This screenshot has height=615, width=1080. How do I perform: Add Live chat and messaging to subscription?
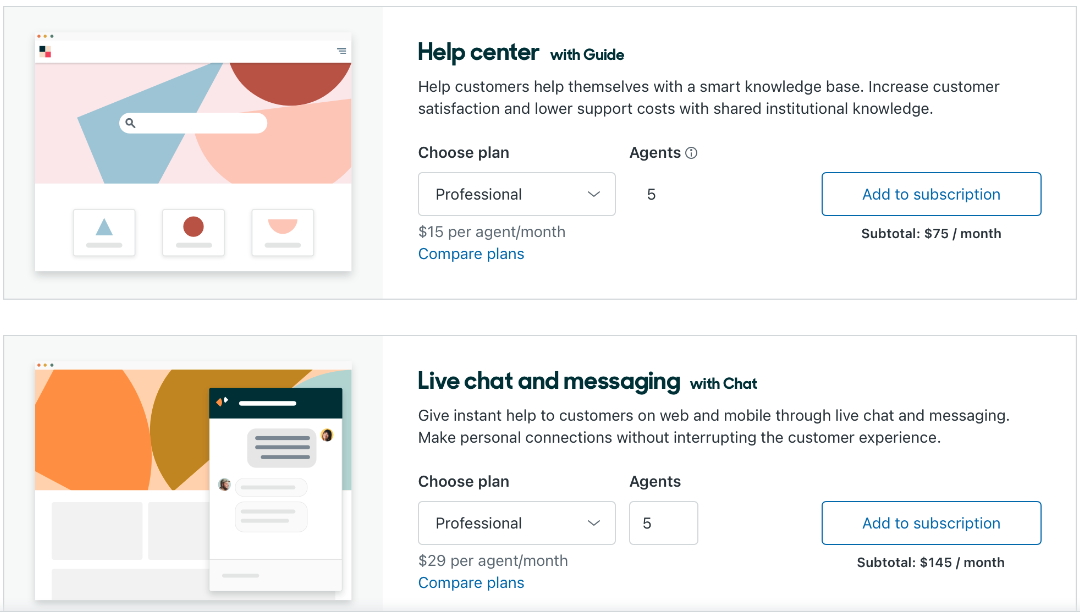pyautogui.click(x=931, y=523)
